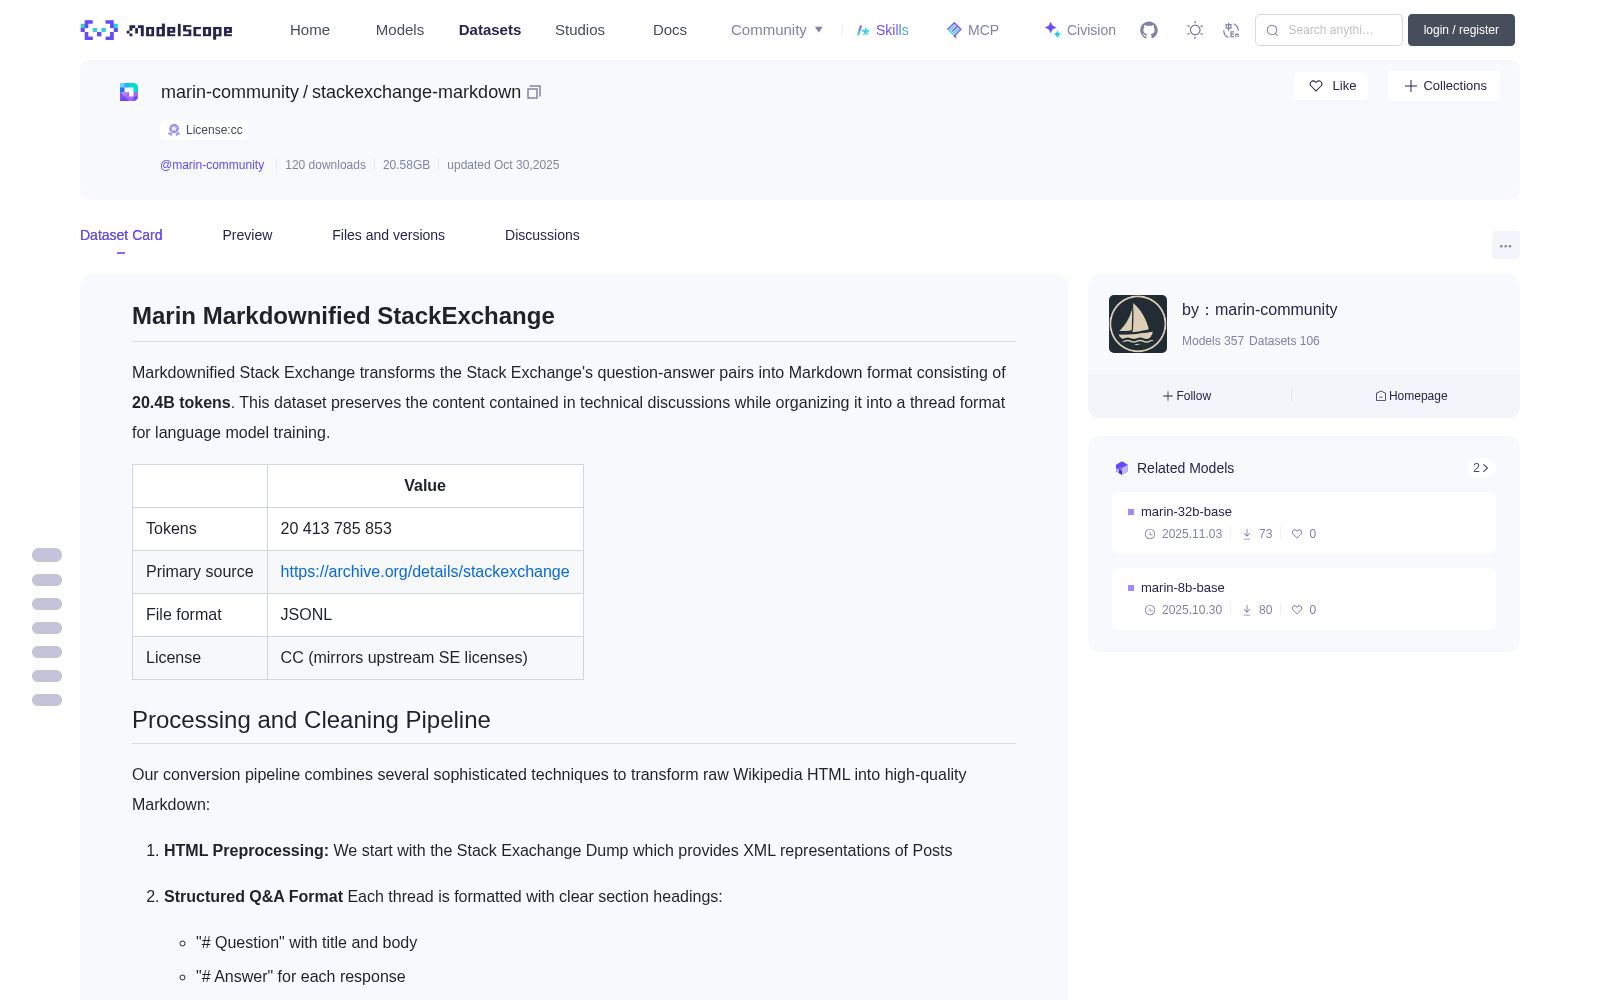Click heart icon on marin-8b-base

pyautogui.click(x=1297, y=610)
